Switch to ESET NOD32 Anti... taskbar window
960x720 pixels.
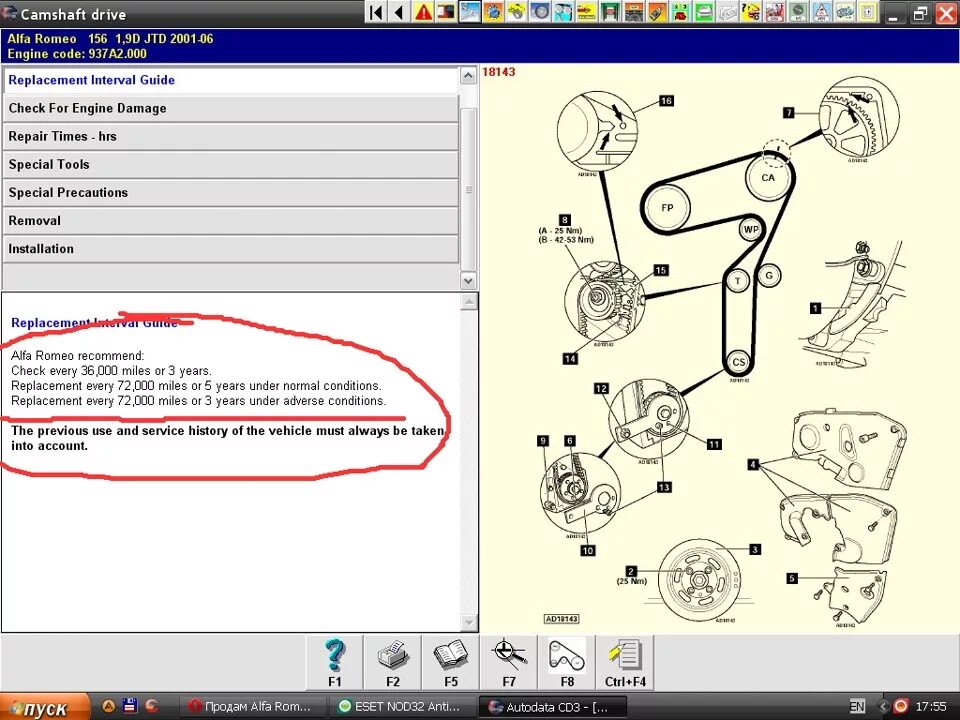[x=402, y=707]
